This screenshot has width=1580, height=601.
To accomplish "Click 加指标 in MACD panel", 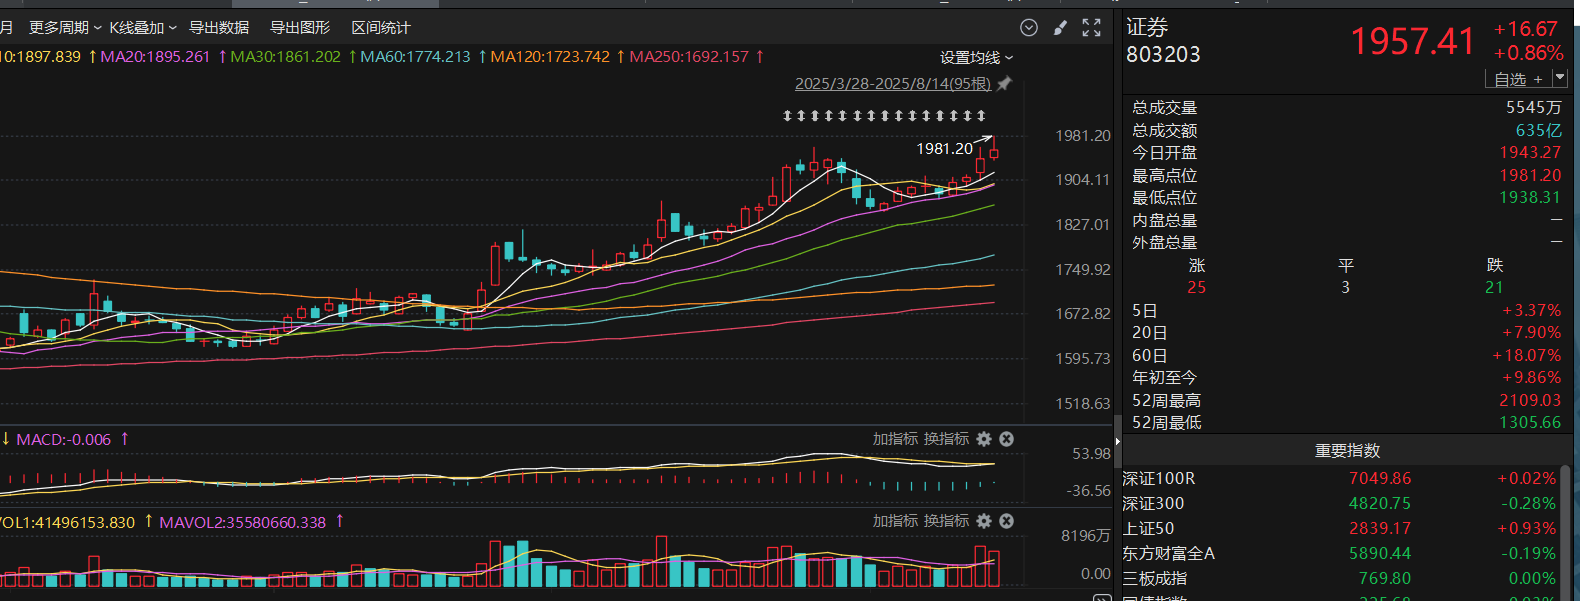I will (895, 439).
